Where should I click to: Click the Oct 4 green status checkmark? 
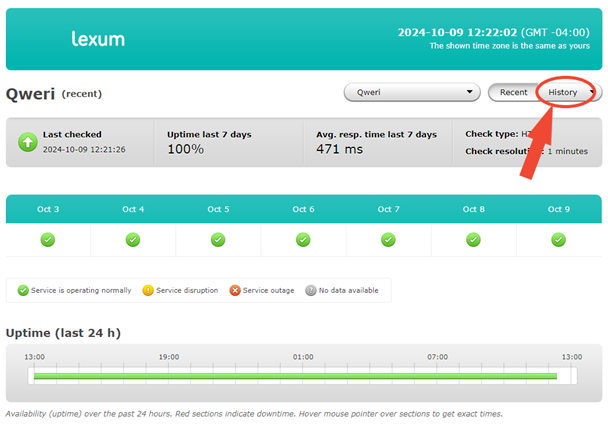[133, 240]
